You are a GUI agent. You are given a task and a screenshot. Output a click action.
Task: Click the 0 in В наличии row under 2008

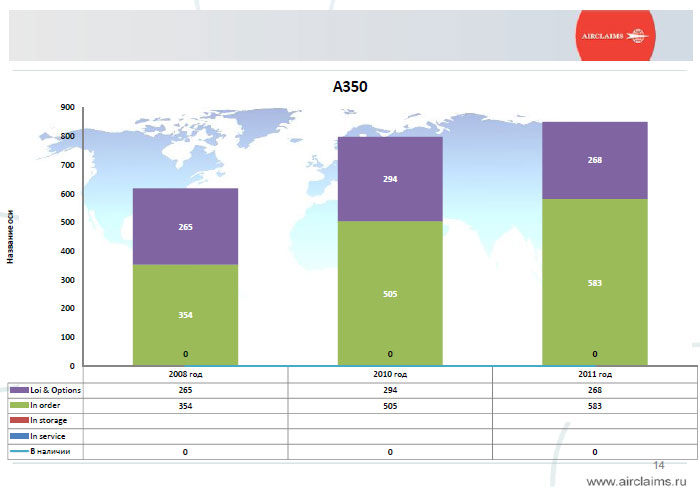tap(185, 452)
